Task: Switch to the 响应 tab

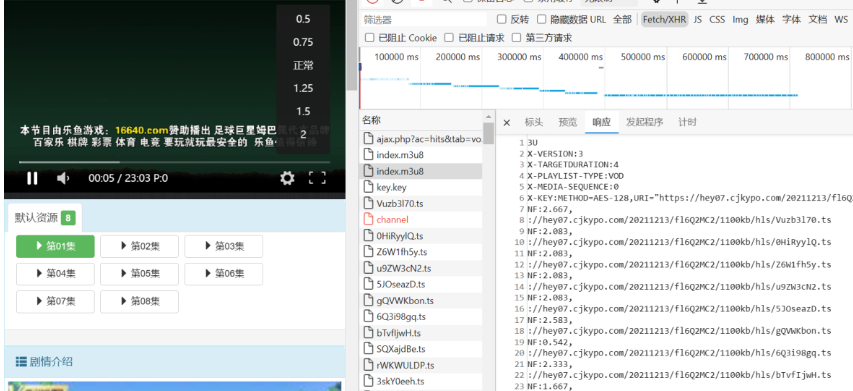Action: tap(602, 122)
